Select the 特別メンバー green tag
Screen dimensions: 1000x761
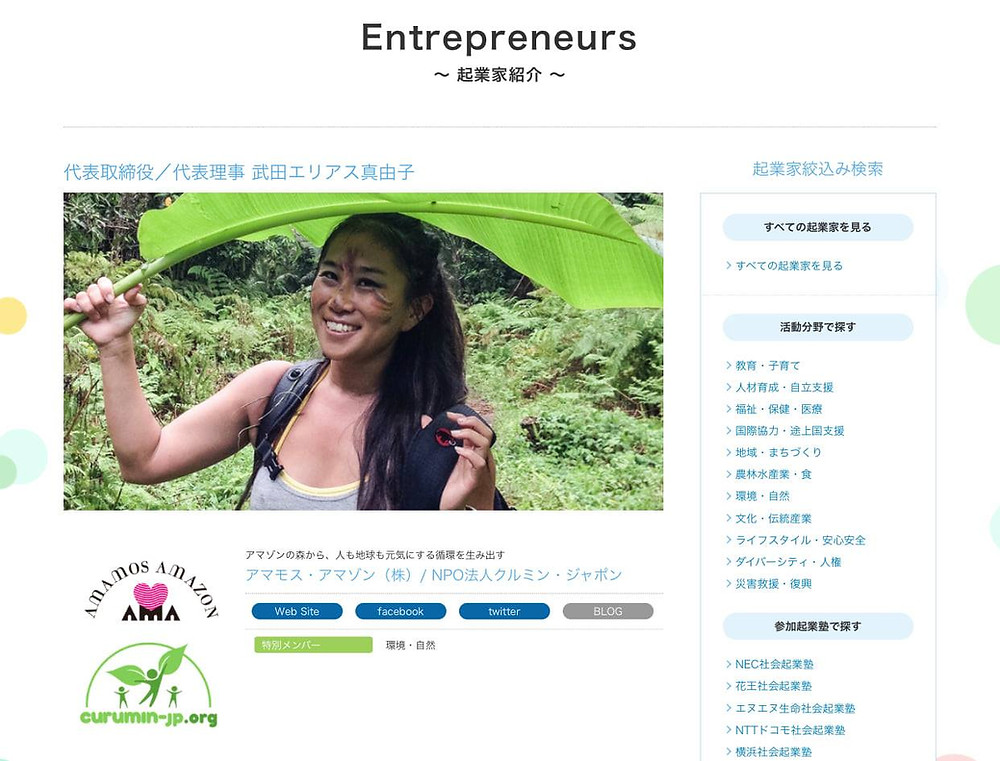(x=313, y=645)
